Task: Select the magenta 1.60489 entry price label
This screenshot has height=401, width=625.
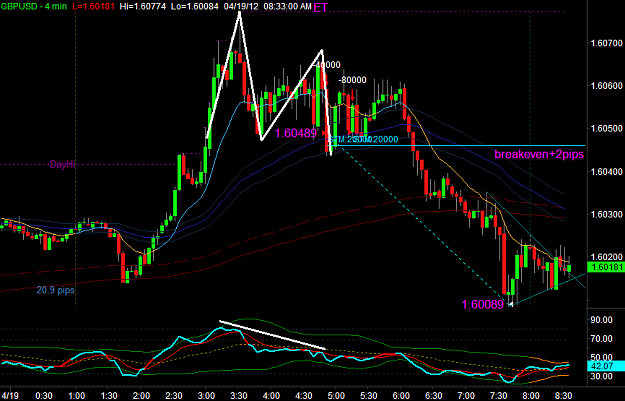Action: coord(296,133)
